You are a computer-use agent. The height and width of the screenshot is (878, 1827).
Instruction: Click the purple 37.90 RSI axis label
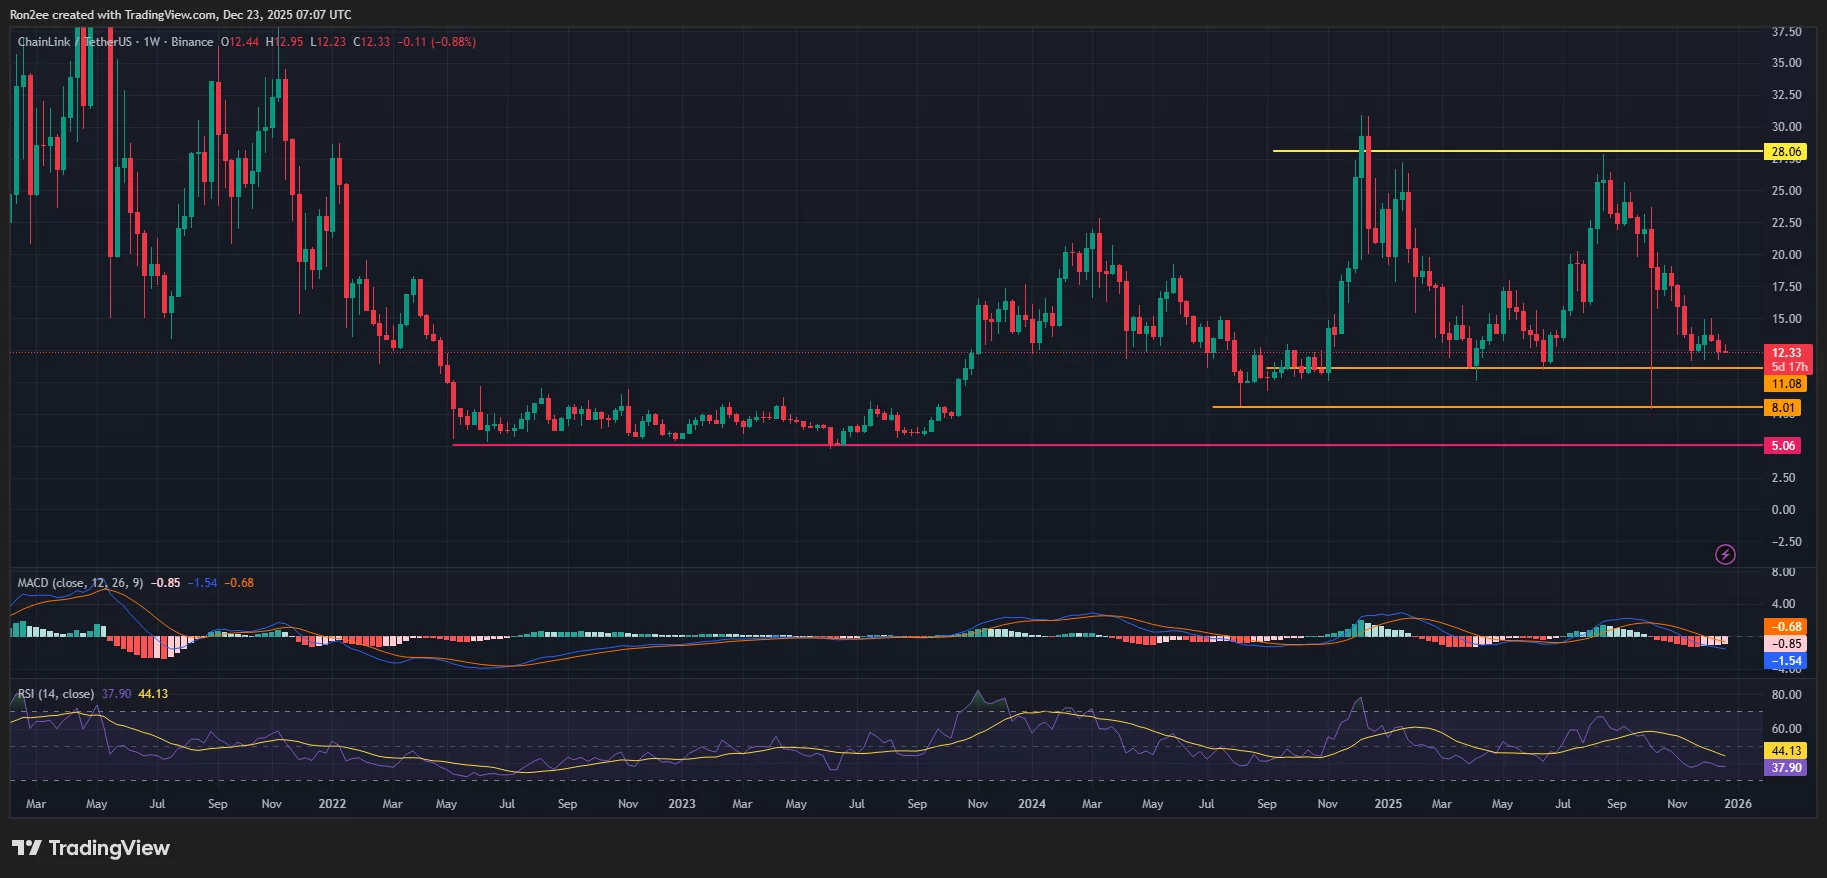pyautogui.click(x=1786, y=768)
